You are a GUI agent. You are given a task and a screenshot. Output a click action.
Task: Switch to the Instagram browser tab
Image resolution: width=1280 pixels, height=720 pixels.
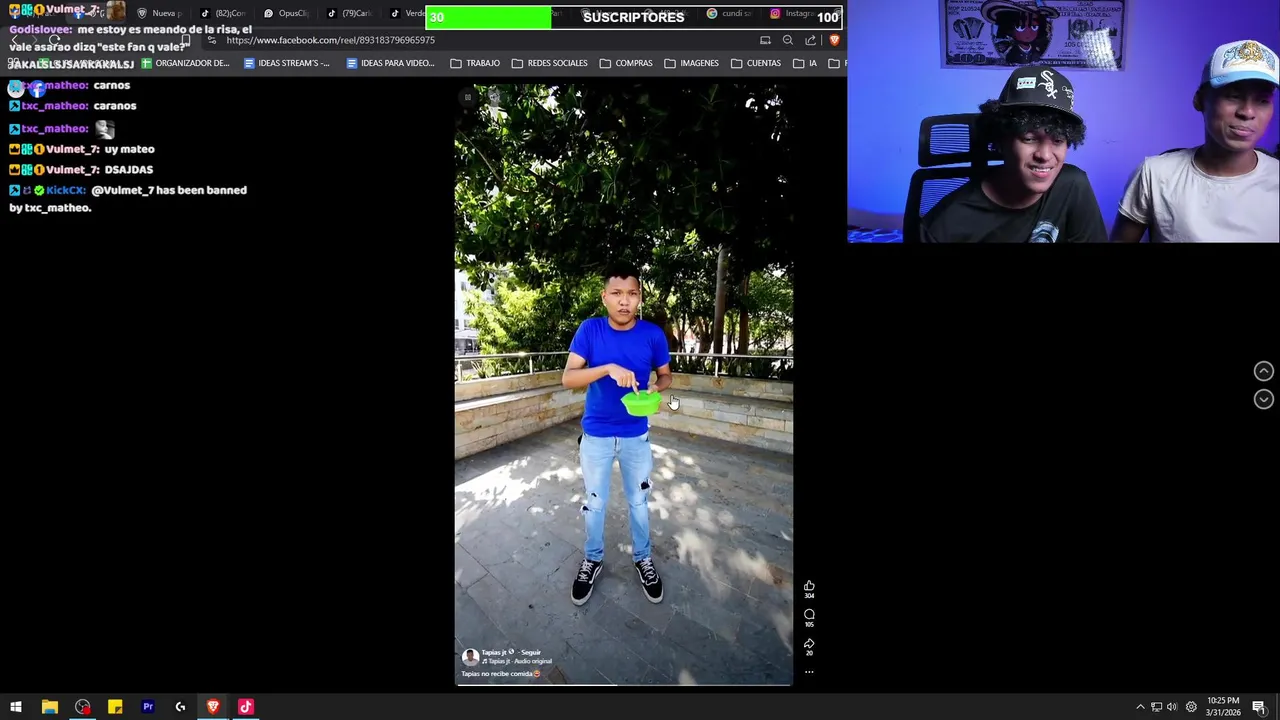point(792,13)
